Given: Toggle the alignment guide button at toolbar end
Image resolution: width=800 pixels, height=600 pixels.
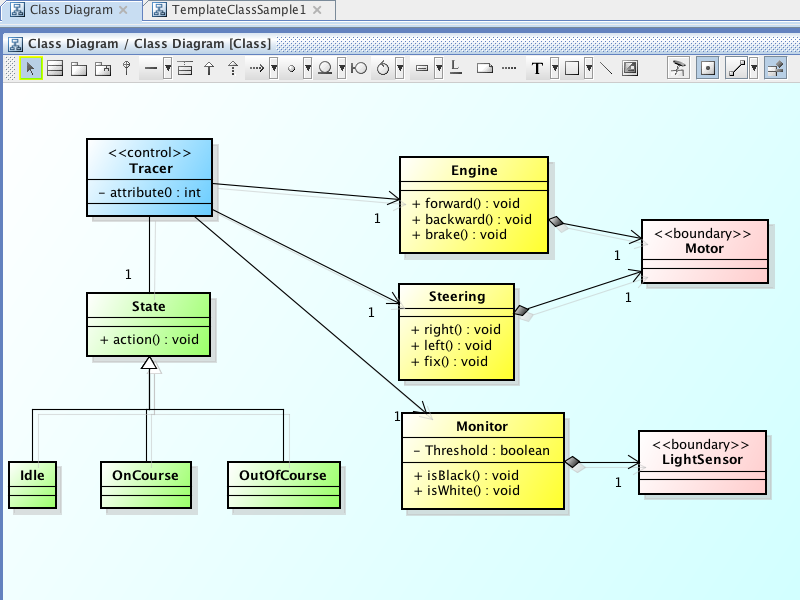Looking at the screenshot, I should pos(775,68).
